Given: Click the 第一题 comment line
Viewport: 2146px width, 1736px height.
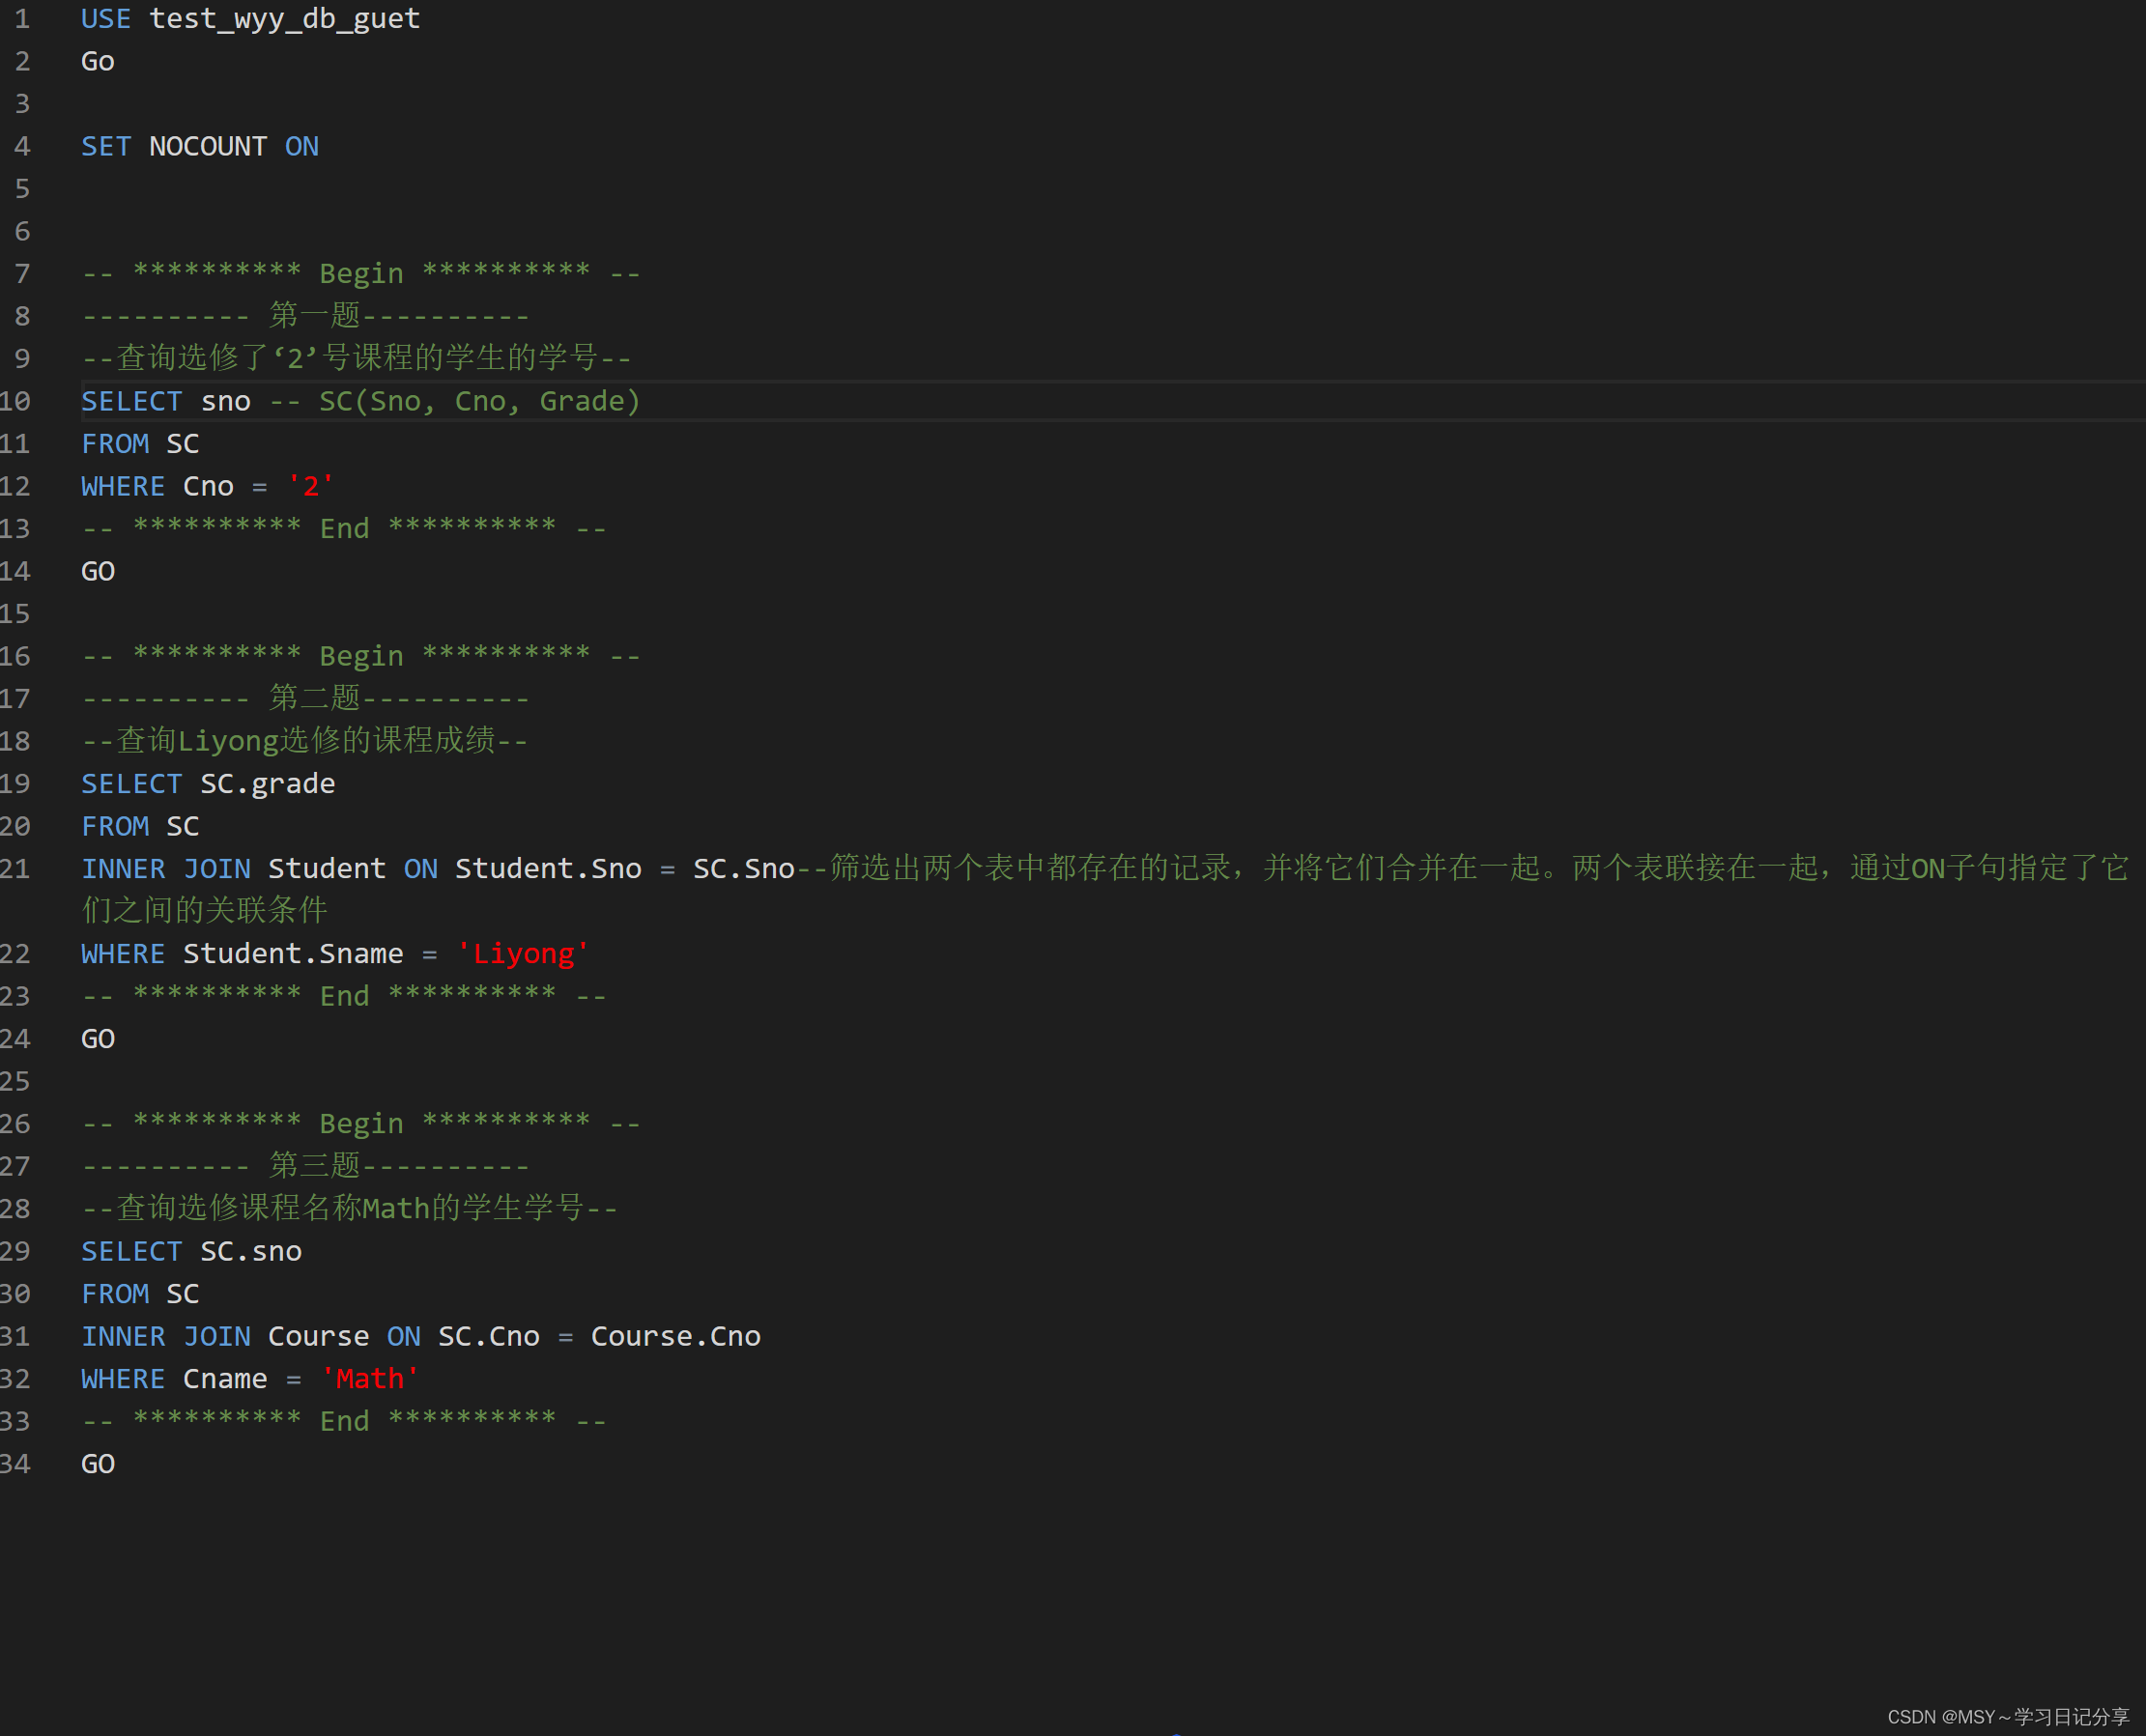Looking at the screenshot, I should [x=306, y=317].
